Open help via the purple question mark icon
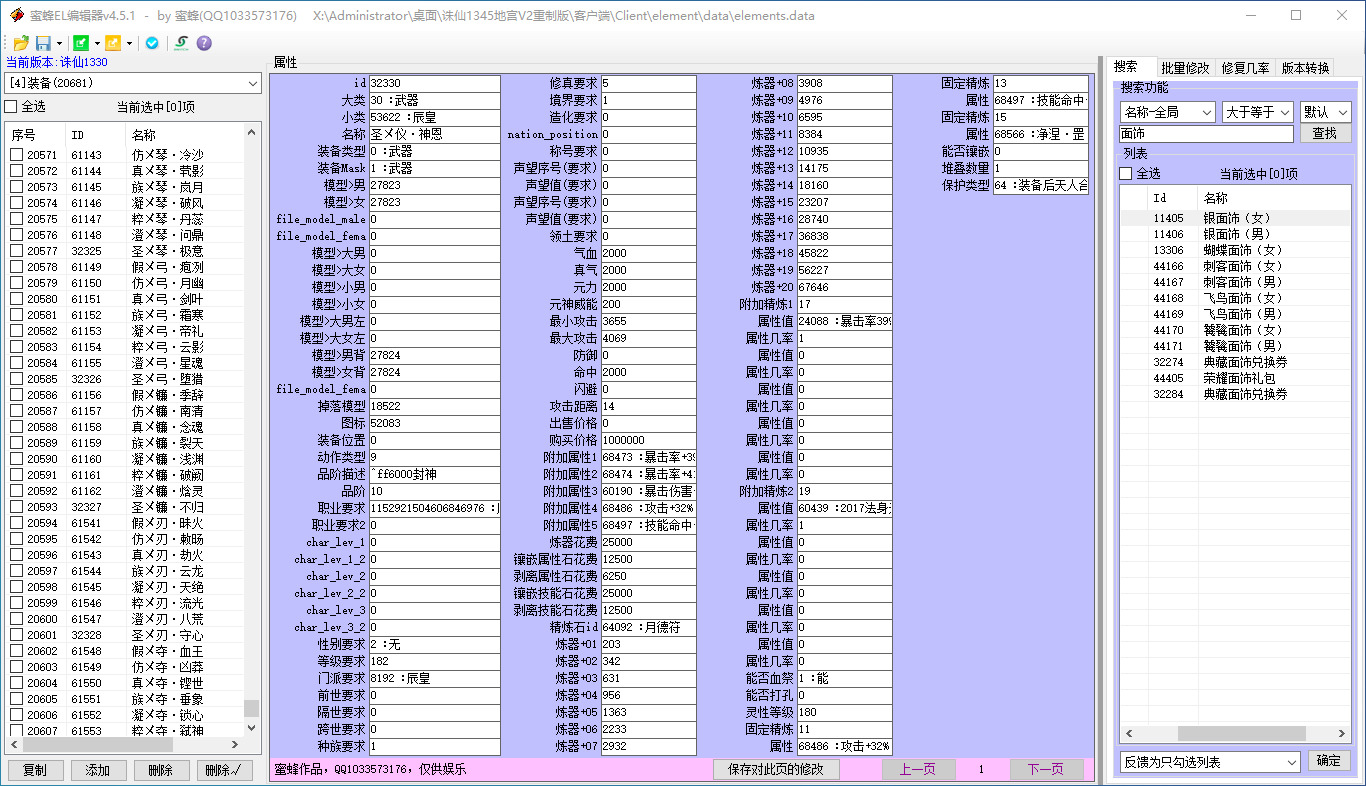Image resolution: width=1366 pixels, height=786 pixels. point(205,43)
